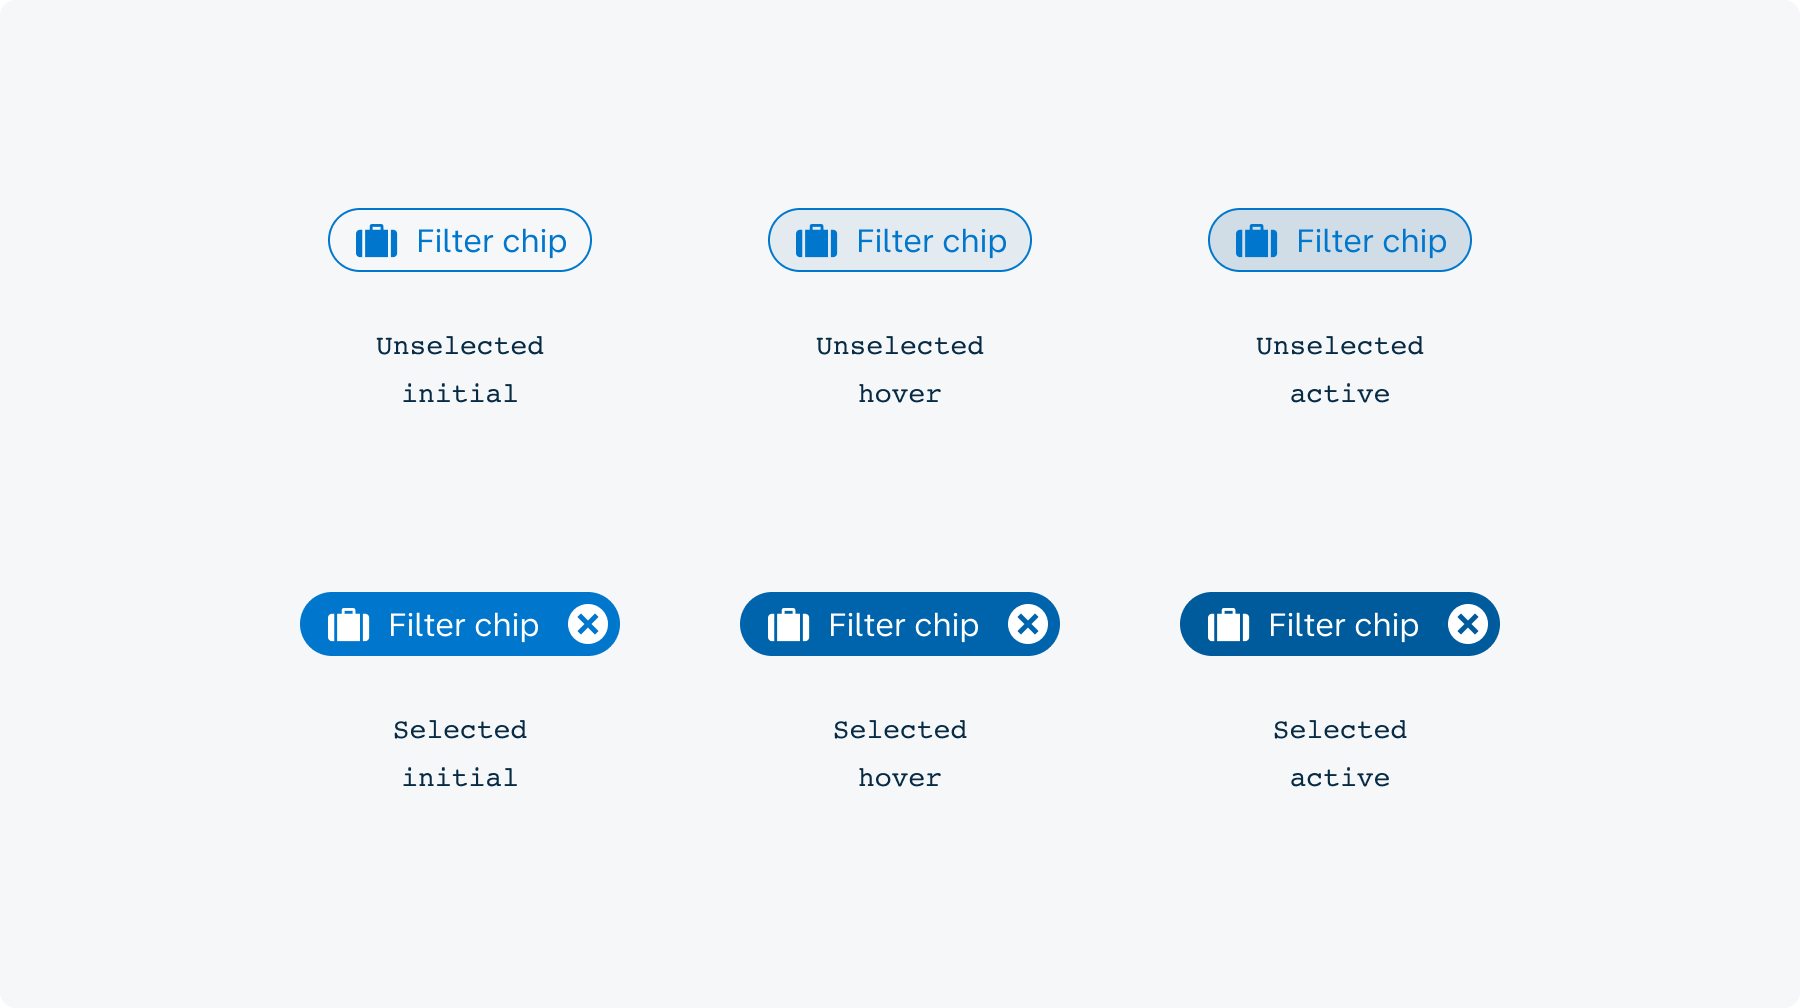Click Filter chip text in Selected hover chip
This screenshot has width=1800, height=1008.
coord(904,625)
